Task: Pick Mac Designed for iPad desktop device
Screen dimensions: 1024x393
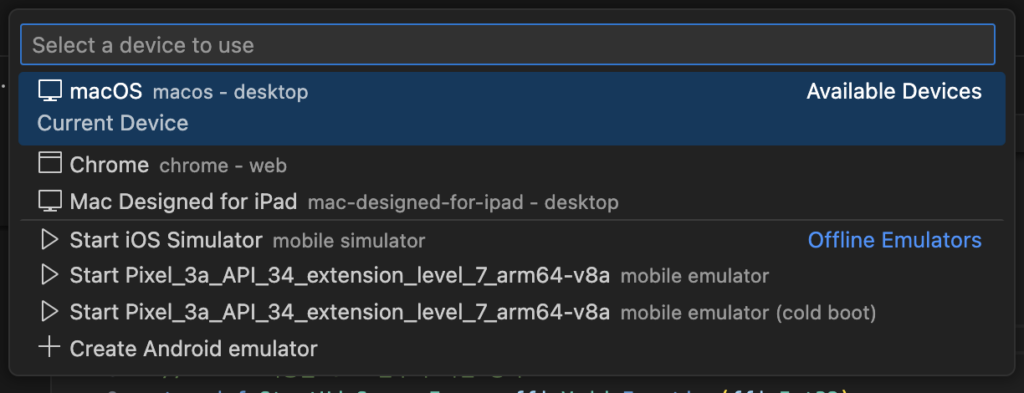Action: click(511, 202)
